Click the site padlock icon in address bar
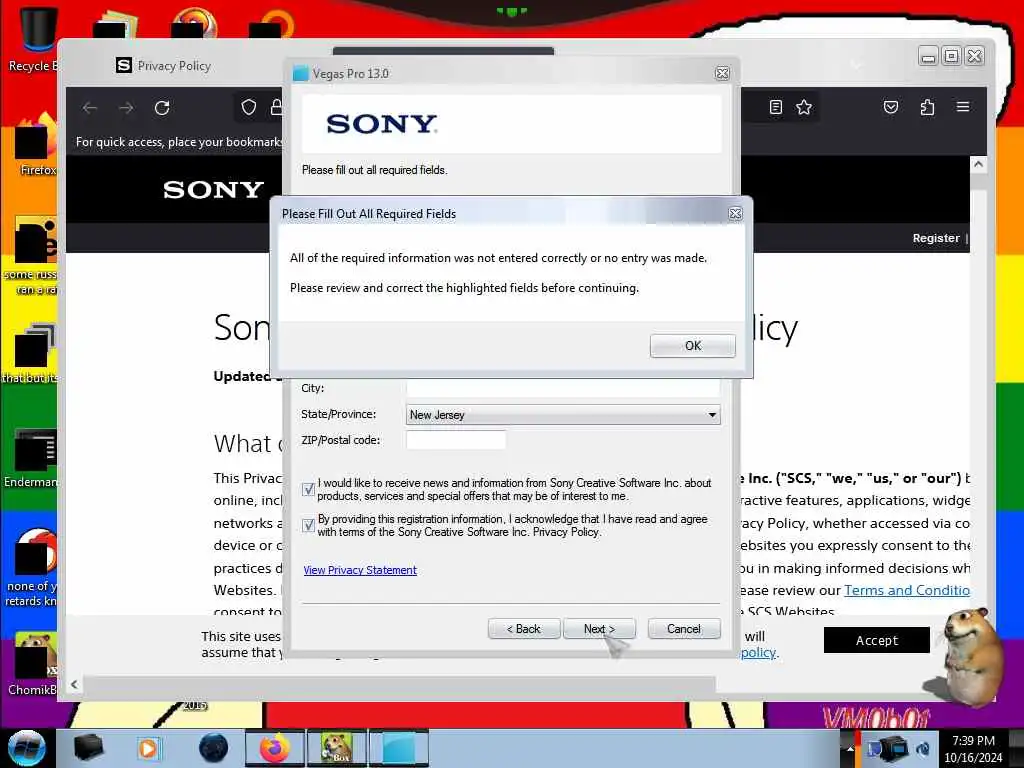 [x=276, y=107]
